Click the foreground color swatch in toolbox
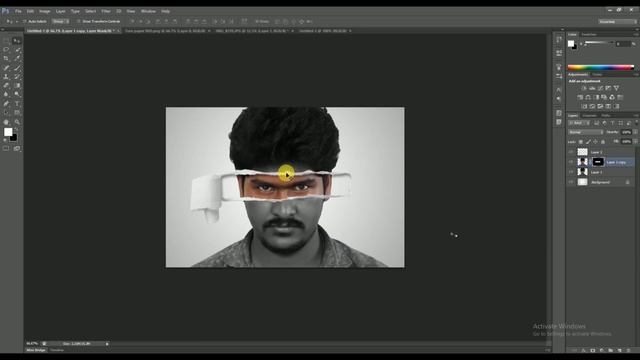 [8, 132]
